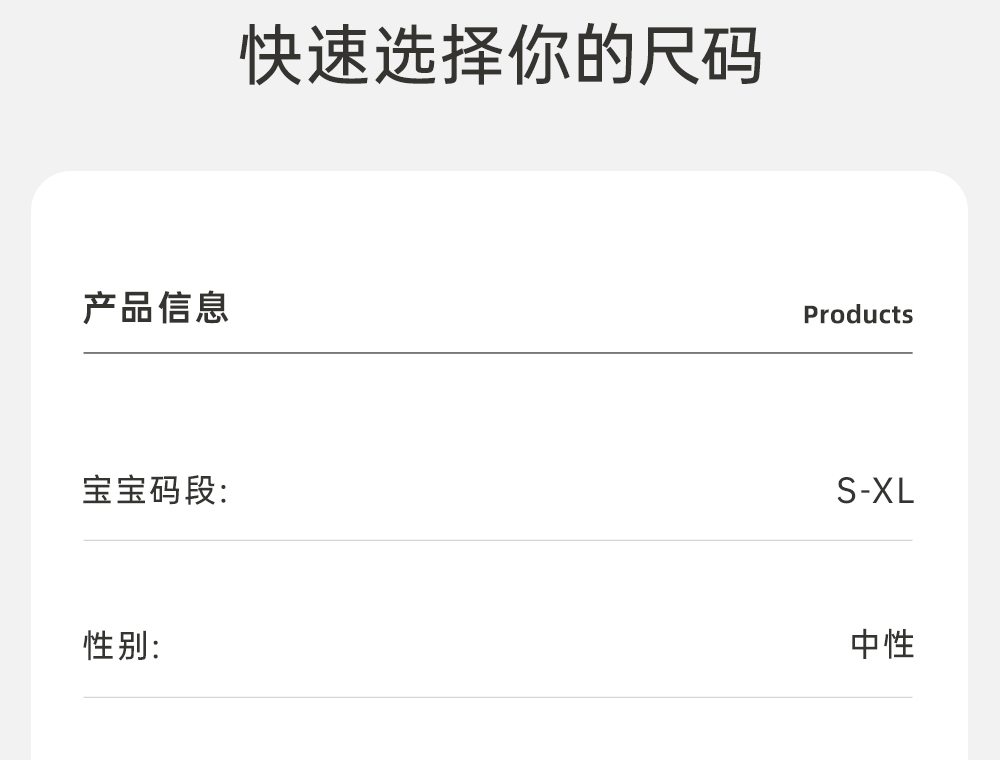The height and width of the screenshot is (760, 1000).
Task: Click the thin divider below 宝宝码段 row
Action: click(497, 540)
